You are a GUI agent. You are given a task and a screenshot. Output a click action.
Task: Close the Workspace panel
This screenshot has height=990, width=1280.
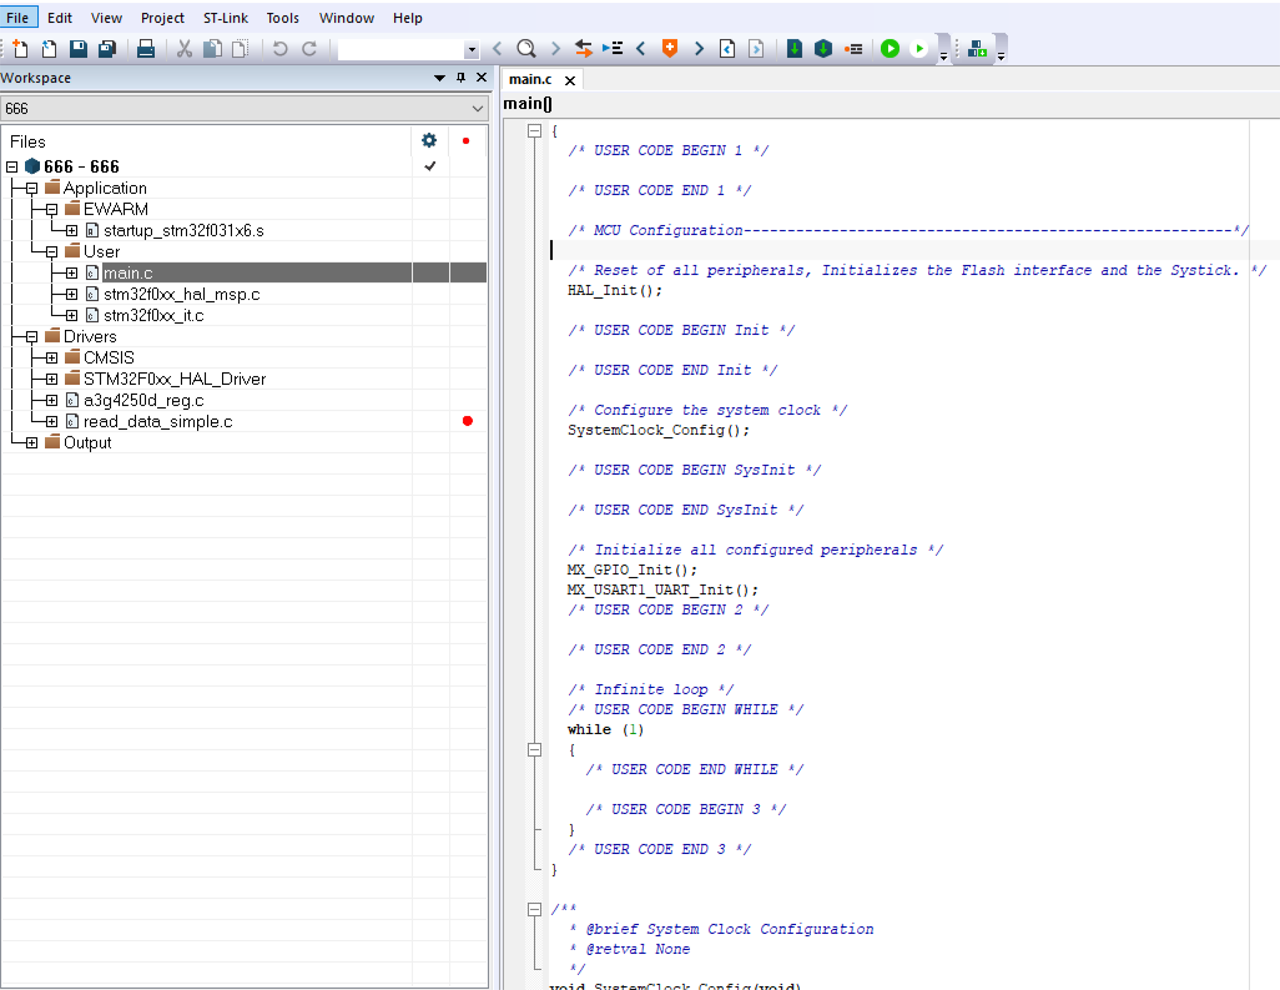(x=482, y=78)
